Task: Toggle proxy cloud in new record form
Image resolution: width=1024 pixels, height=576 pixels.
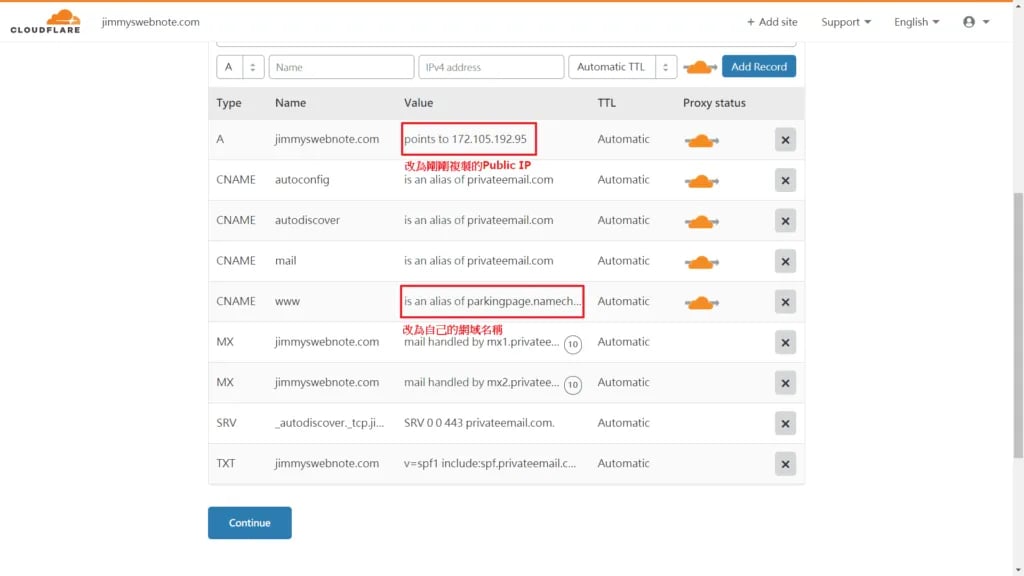Action: pyautogui.click(x=699, y=67)
